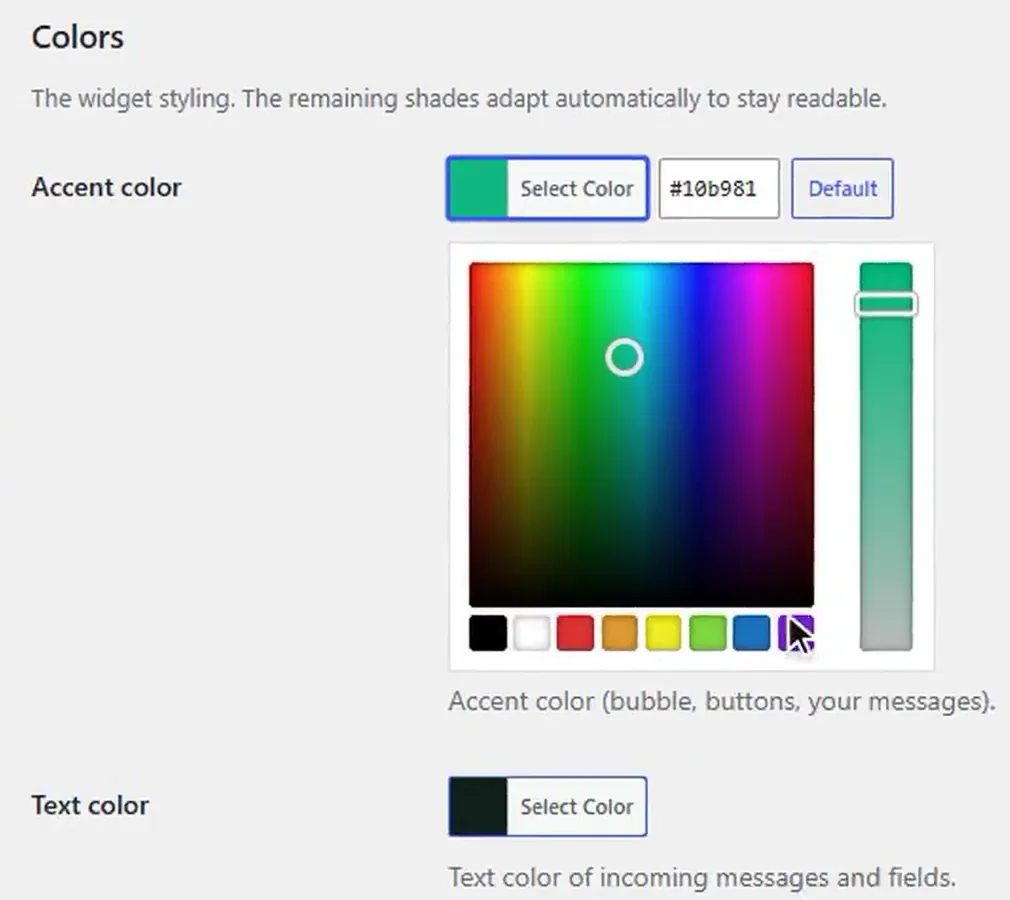Pick the blue palette swatch
This screenshot has width=1010, height=900.
tap(751, 633)
